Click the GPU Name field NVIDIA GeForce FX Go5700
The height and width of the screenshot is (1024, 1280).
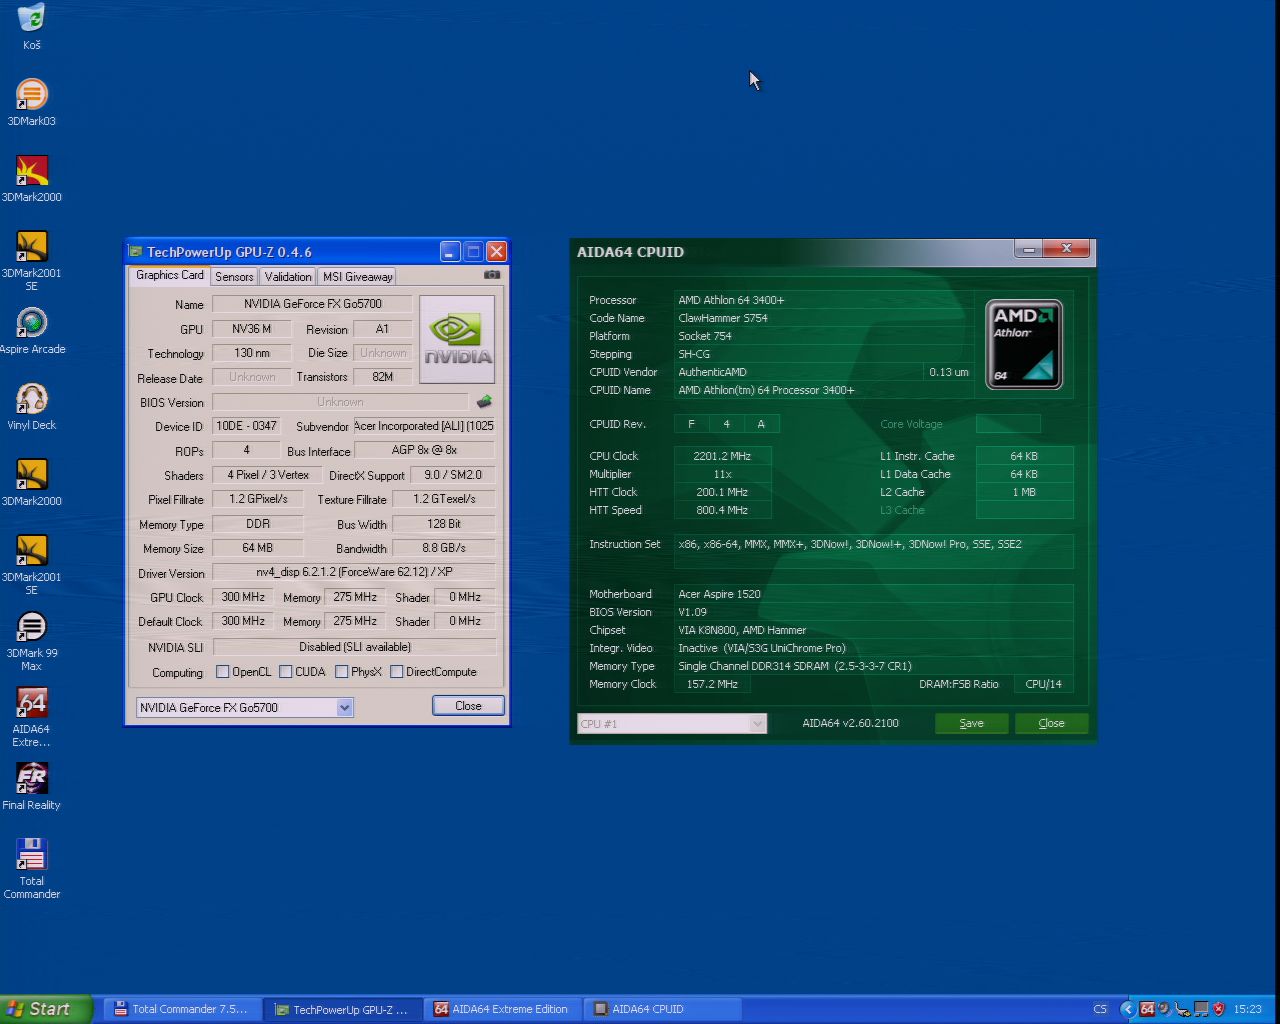[x=312, y=304]
